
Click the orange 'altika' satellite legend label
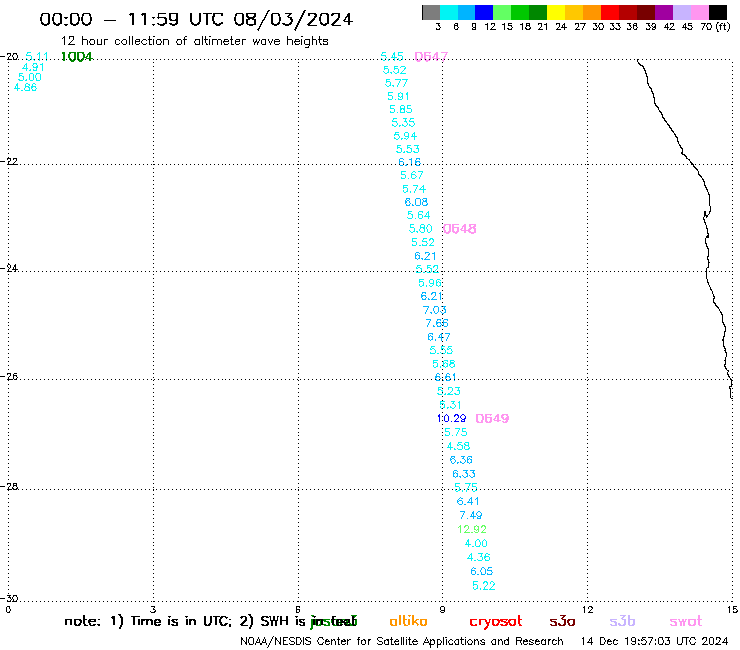408,621
